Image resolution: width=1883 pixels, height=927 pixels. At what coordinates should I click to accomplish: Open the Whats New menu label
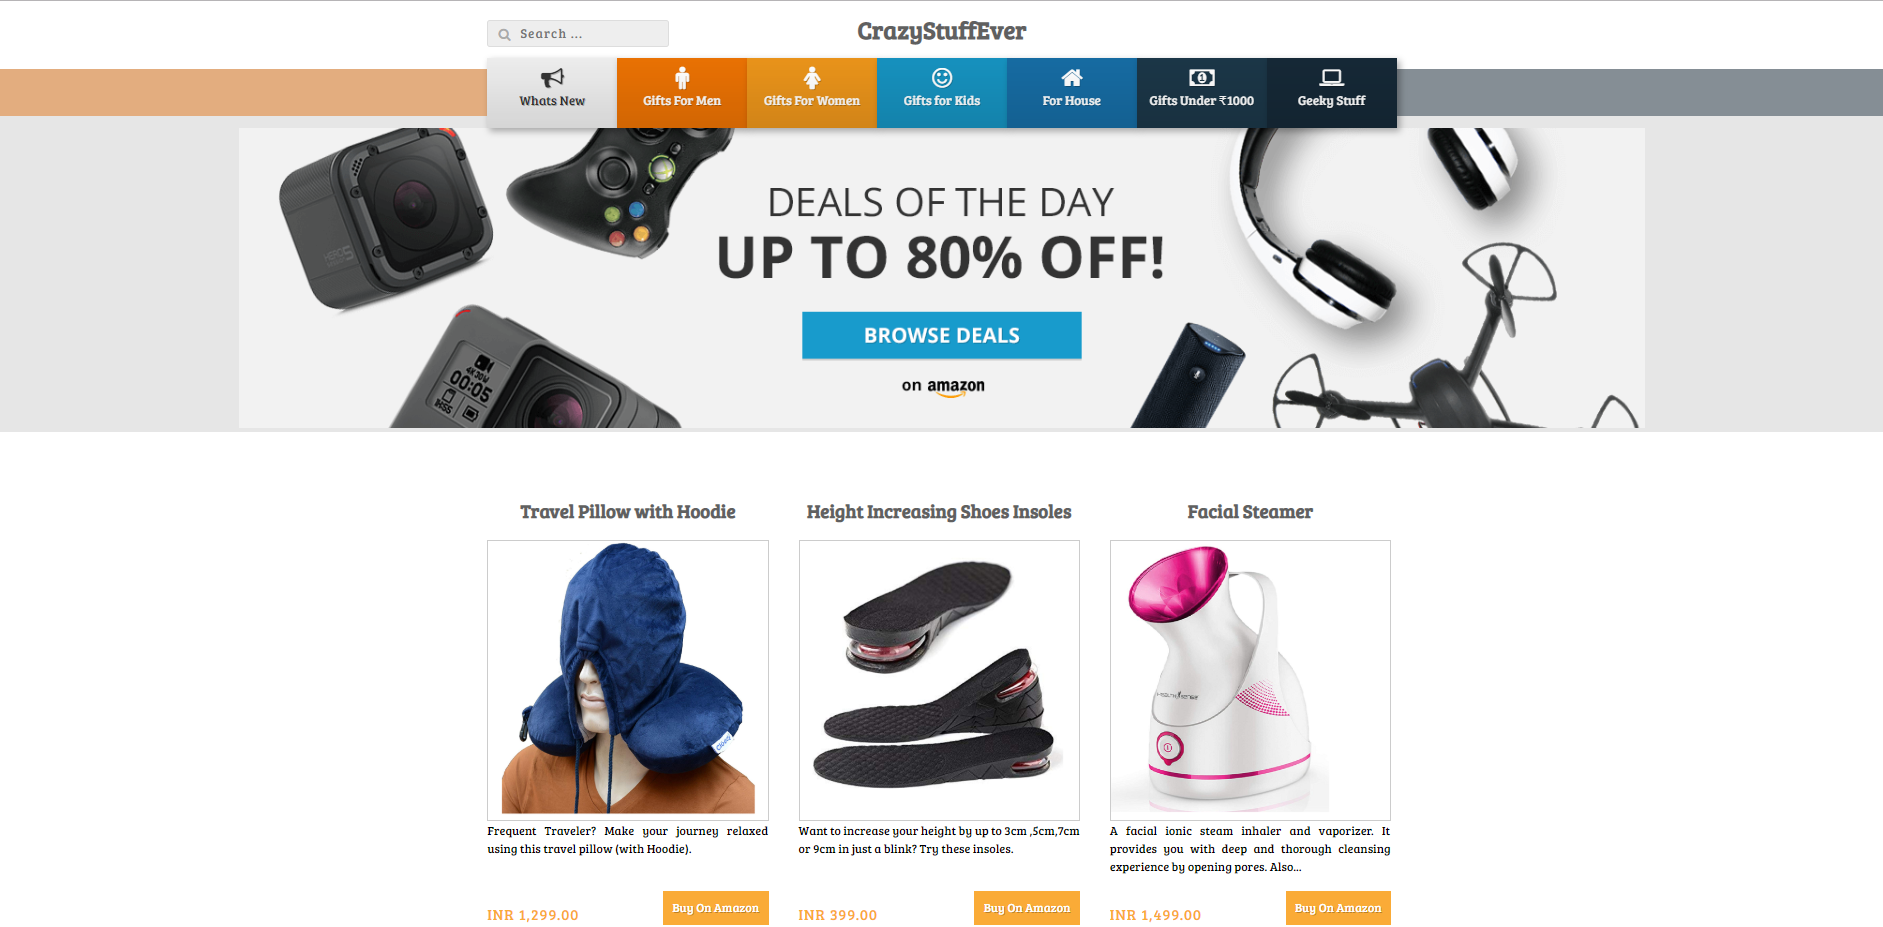point(552,101)
